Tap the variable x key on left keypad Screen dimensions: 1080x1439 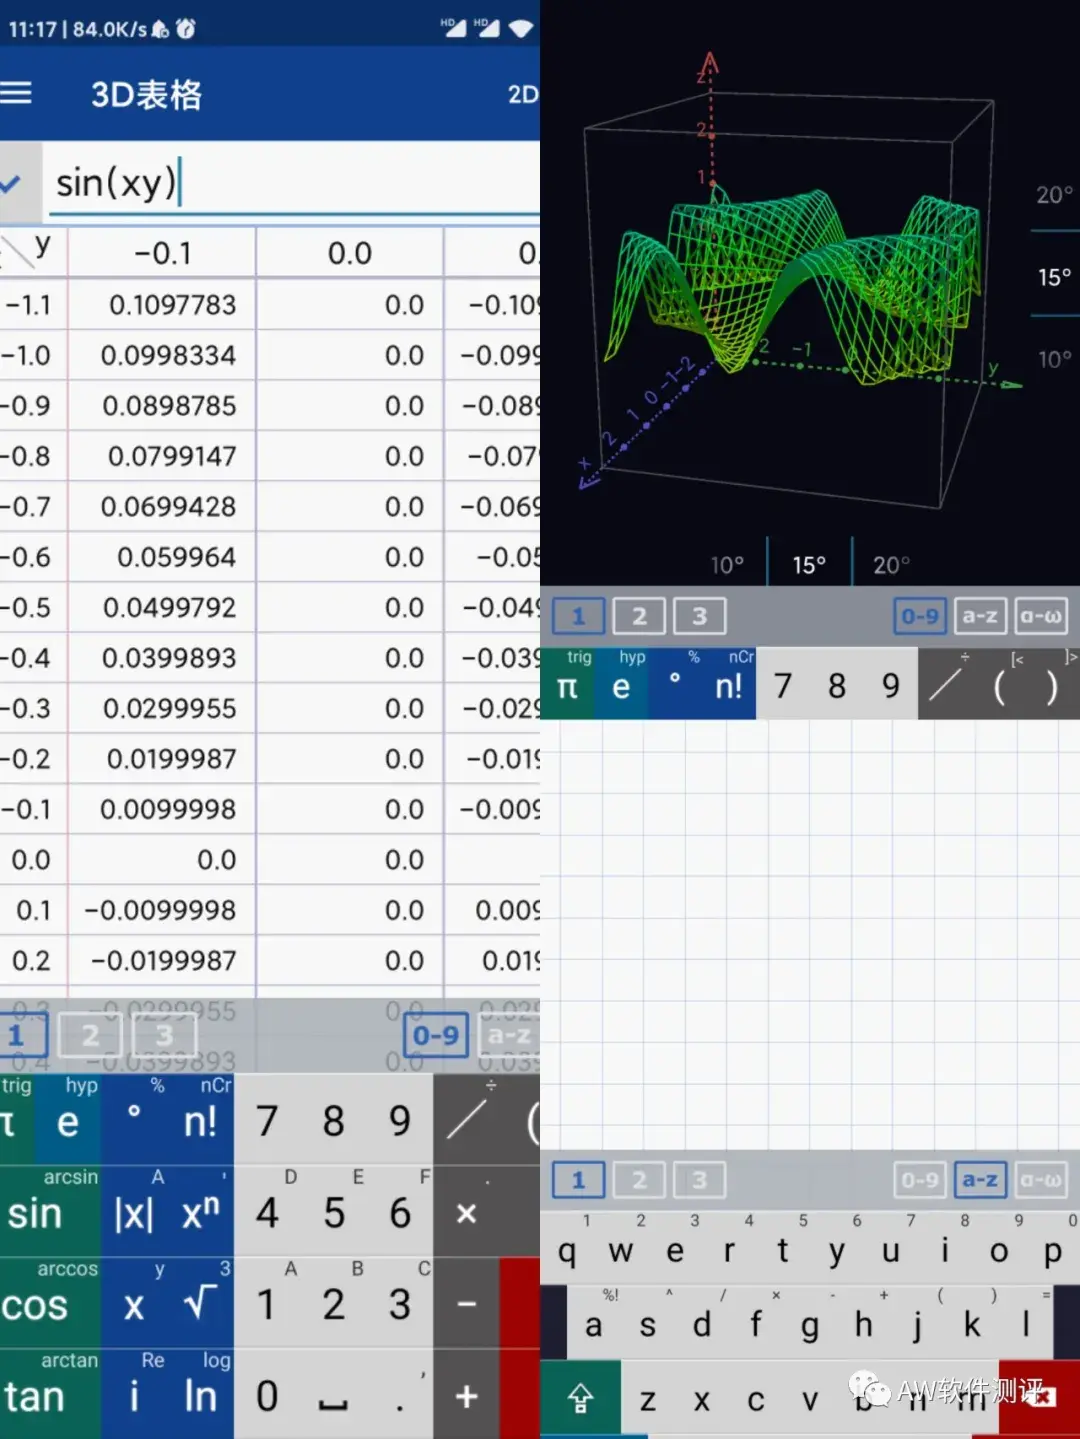pos(133,1303)
